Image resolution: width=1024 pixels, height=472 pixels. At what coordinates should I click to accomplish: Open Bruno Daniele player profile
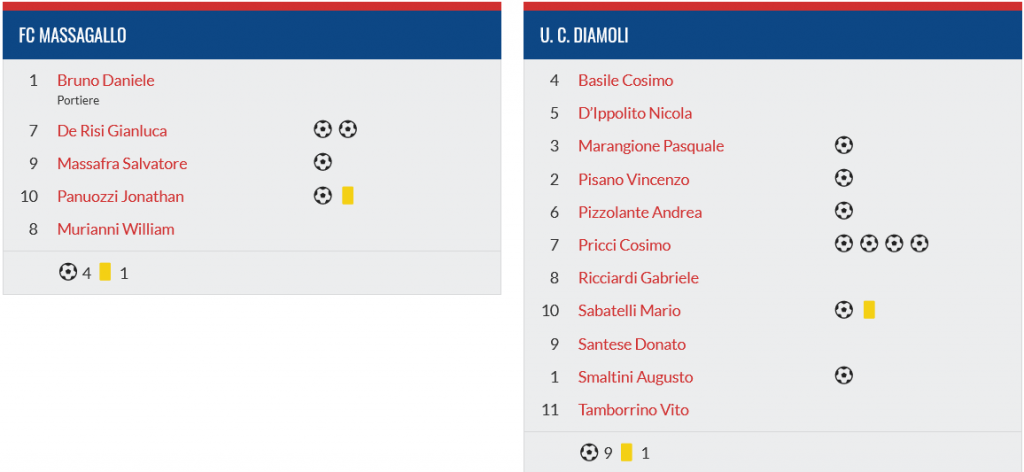[106, 80]
